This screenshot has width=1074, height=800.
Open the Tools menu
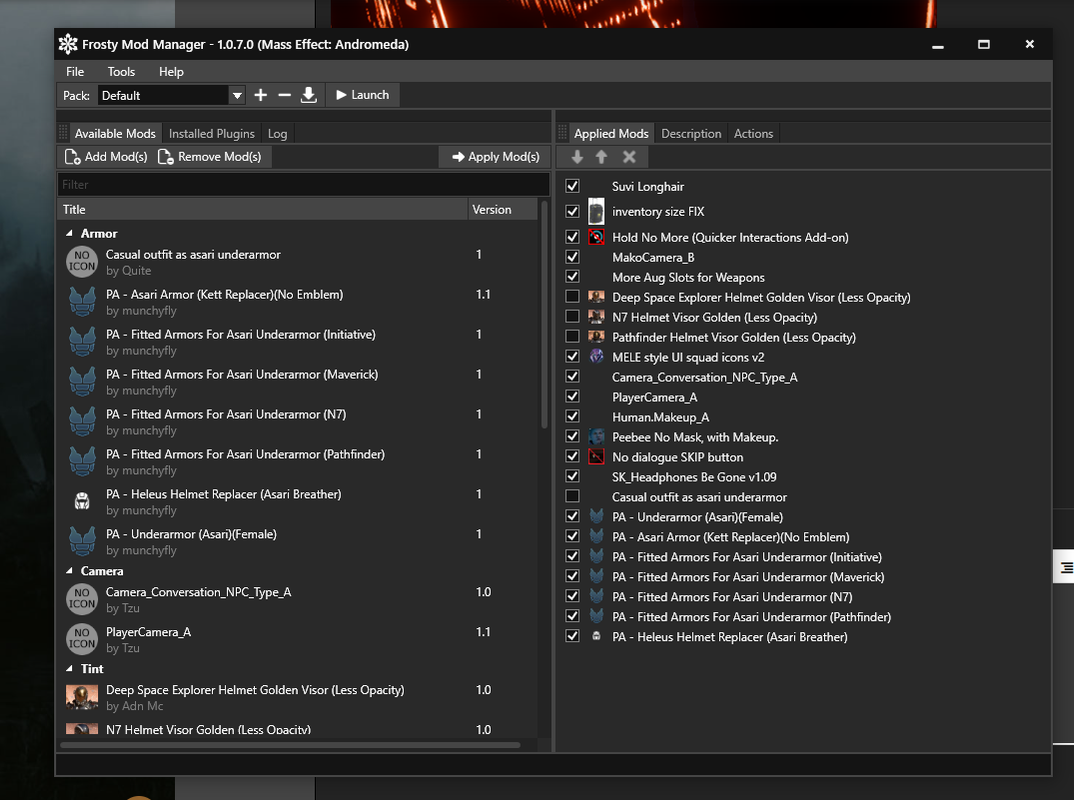coord(121,72)
